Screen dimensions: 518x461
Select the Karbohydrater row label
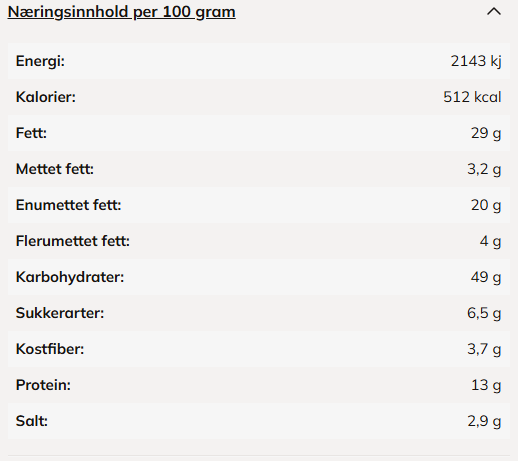(x=70, y=277)
